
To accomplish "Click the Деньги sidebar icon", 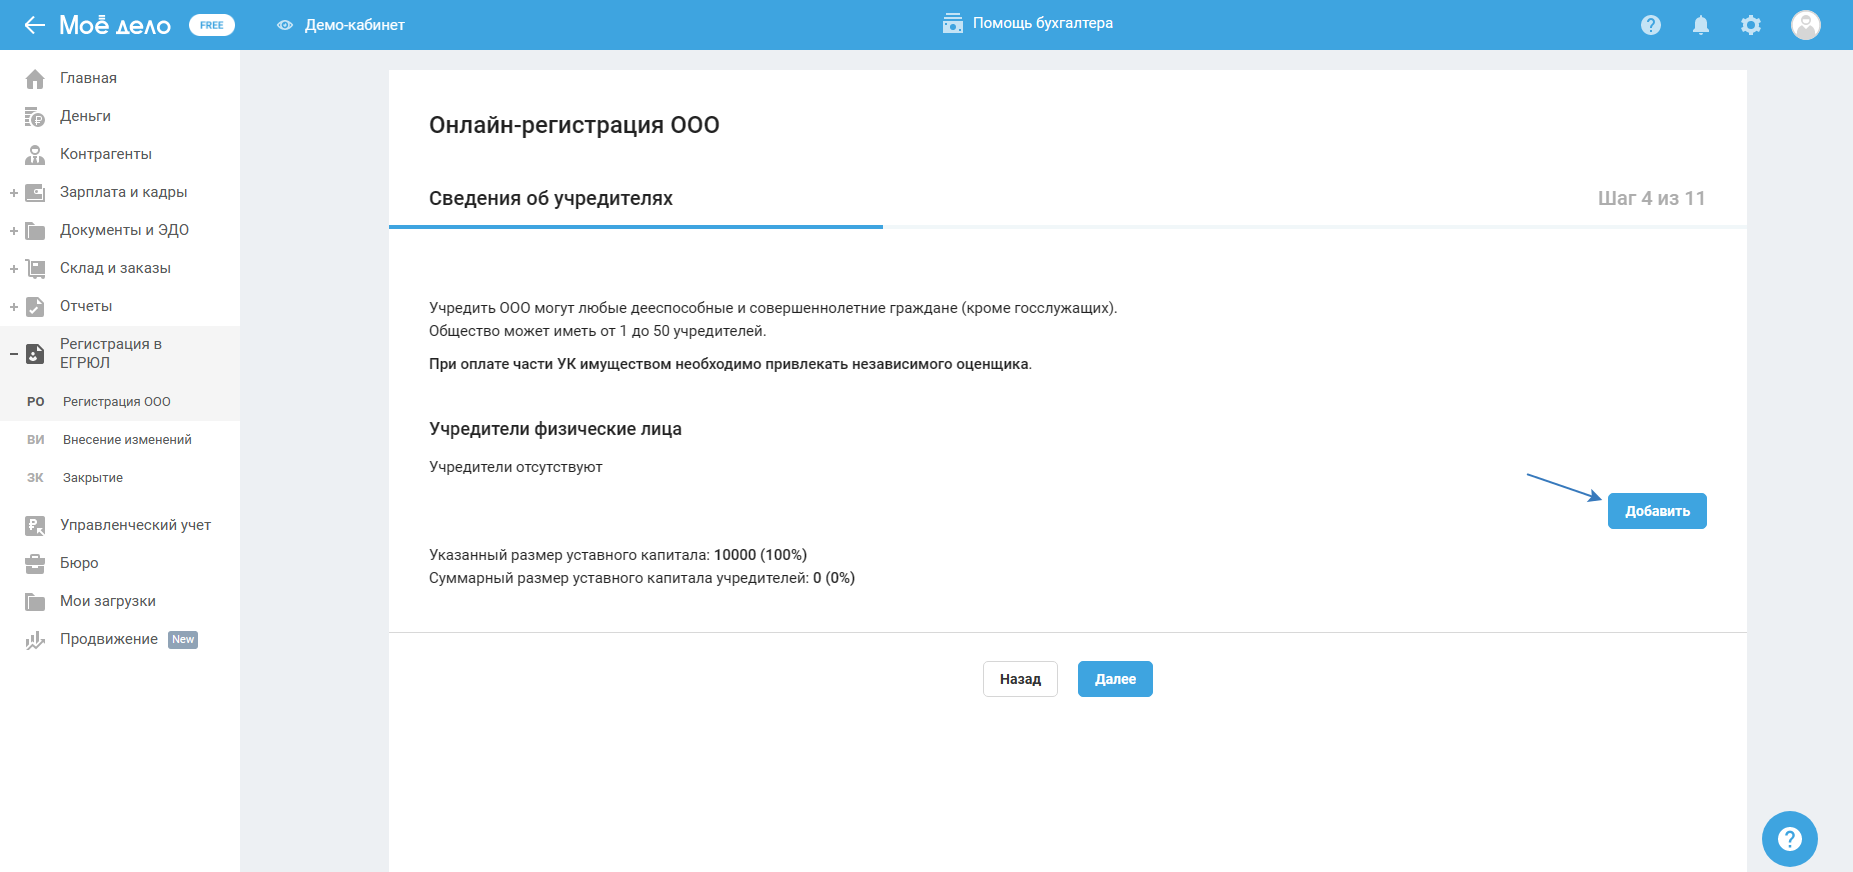I will tap(35, 117).
